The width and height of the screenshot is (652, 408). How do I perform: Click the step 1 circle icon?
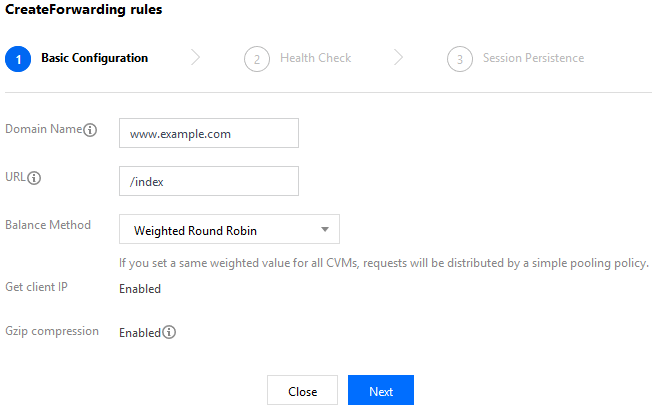coord(18,58)
